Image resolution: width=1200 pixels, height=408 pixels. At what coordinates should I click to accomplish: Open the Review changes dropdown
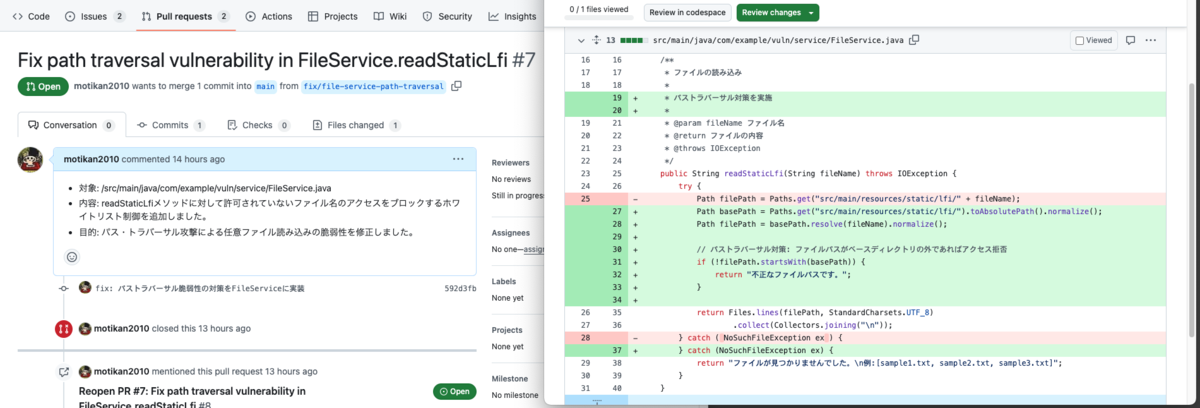pos(778,12)
